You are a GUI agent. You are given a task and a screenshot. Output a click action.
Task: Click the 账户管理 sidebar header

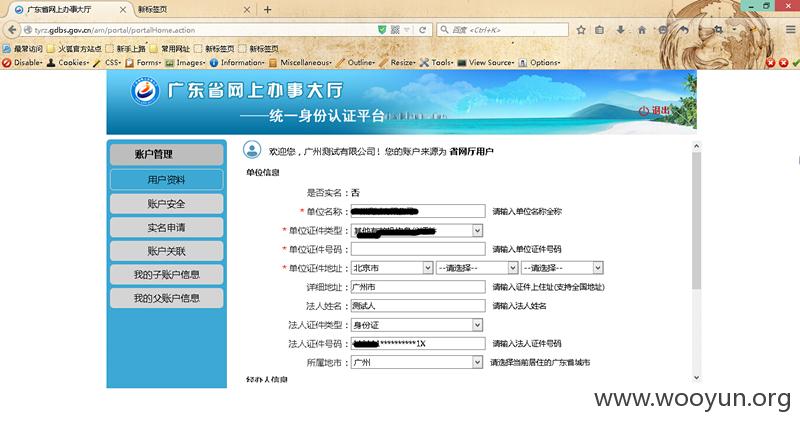point(166,154)
